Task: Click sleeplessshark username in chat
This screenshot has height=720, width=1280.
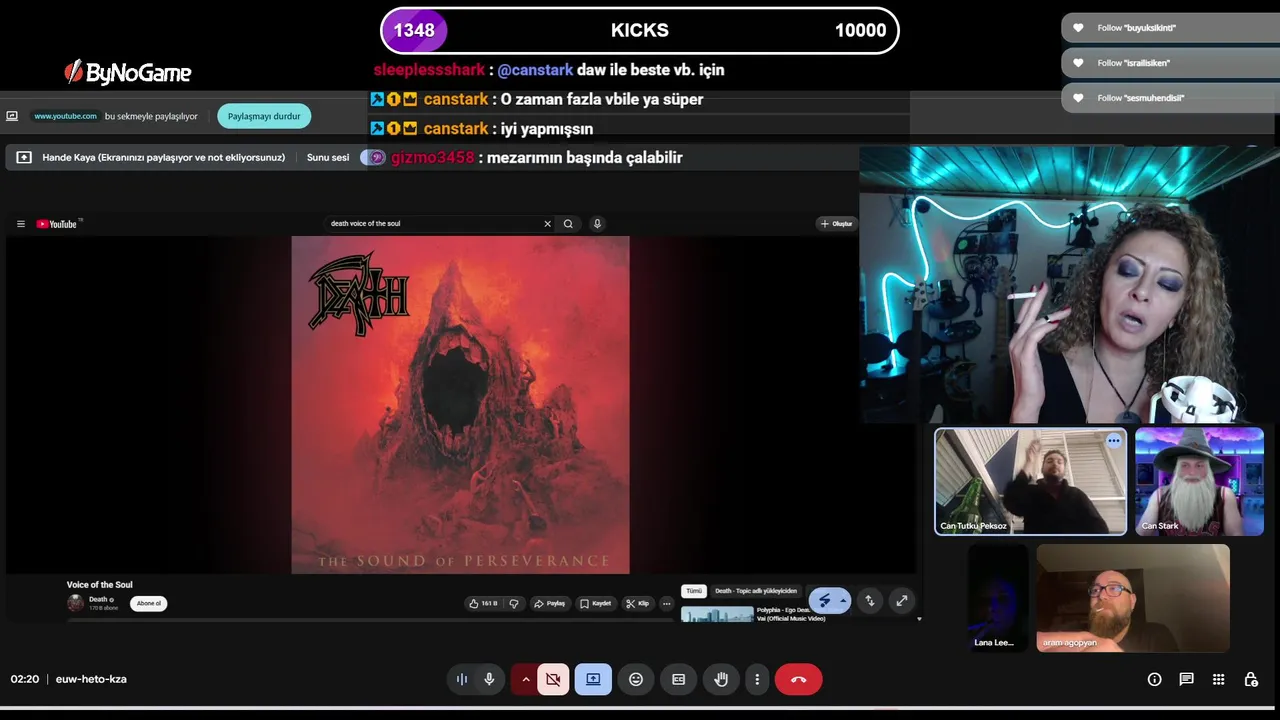Action: [429, 70]
